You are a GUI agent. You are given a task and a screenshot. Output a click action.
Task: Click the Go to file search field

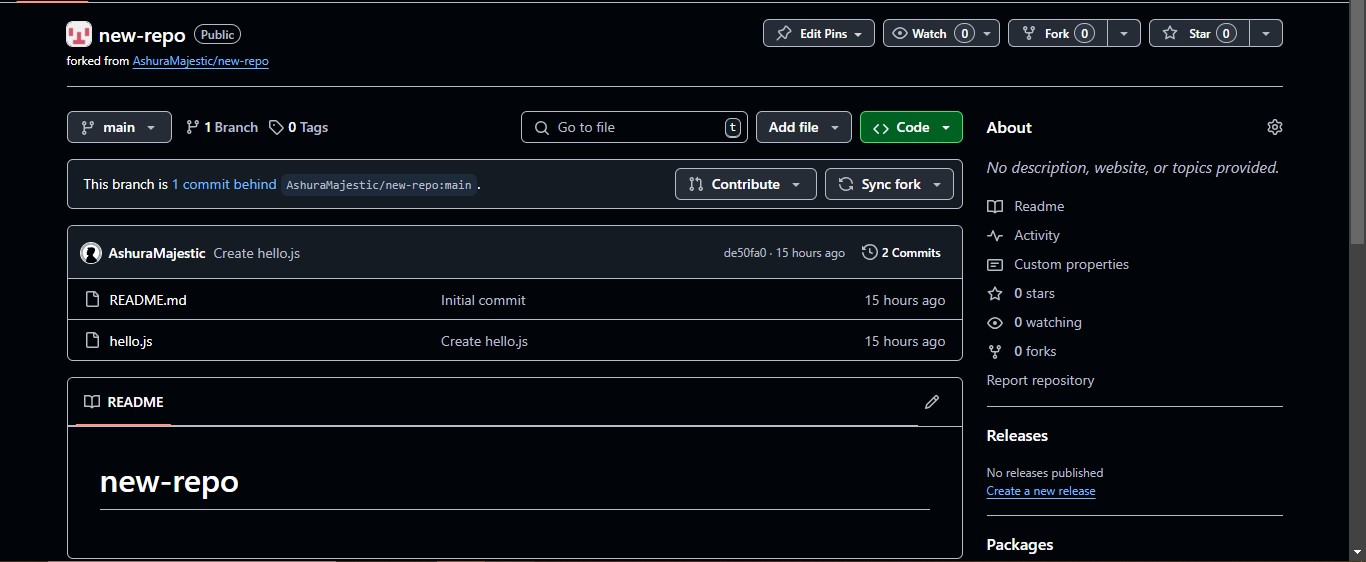pyautogui.click(x=634, y=127)
